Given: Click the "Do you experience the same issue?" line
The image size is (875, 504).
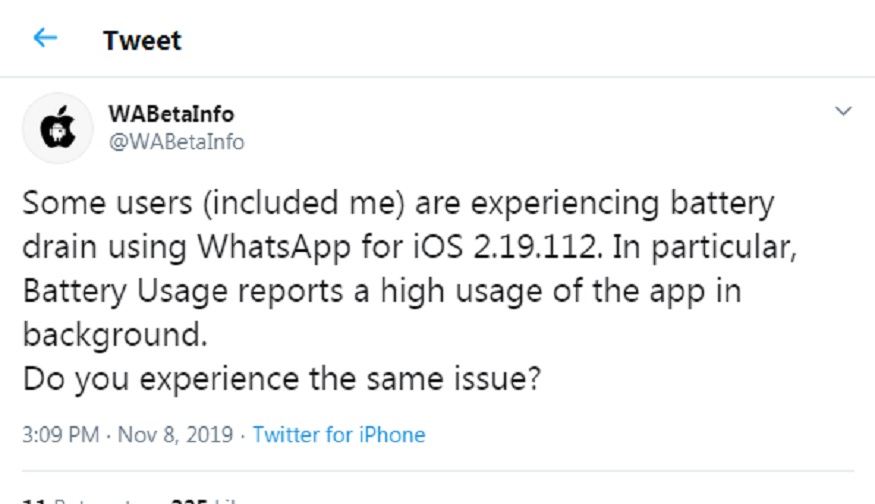Looking at the screenshot, I should click(x=281, y=379).
